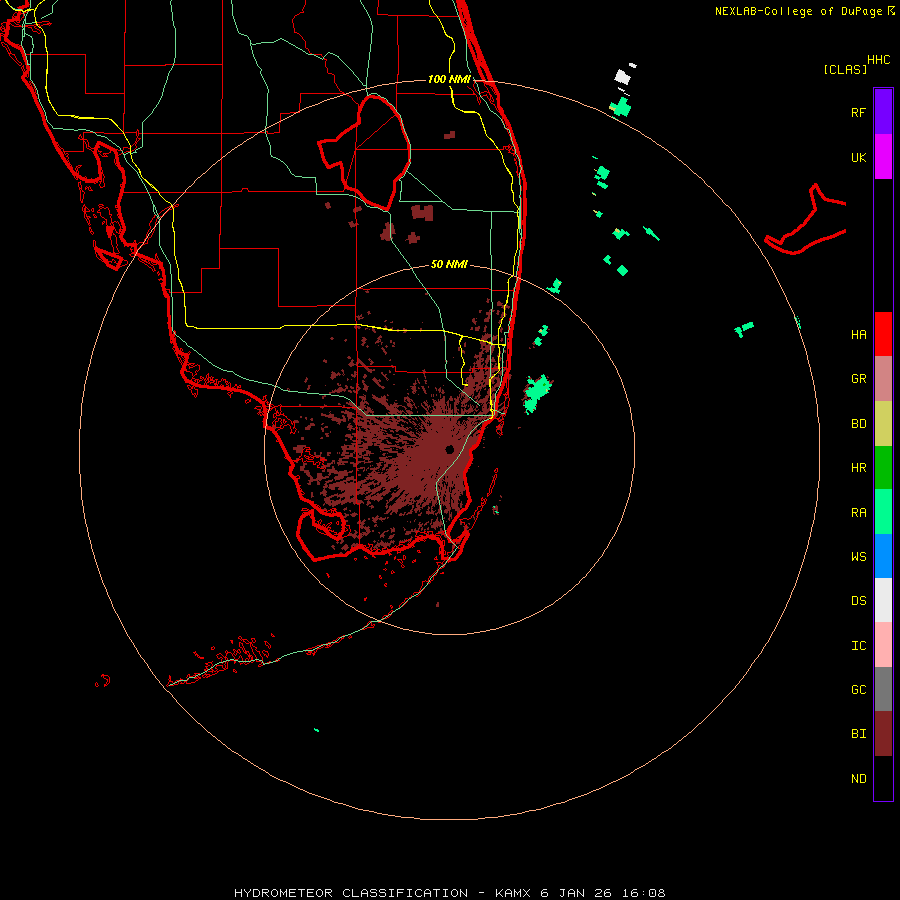Click the 'ND' legend label

(858, 778)
